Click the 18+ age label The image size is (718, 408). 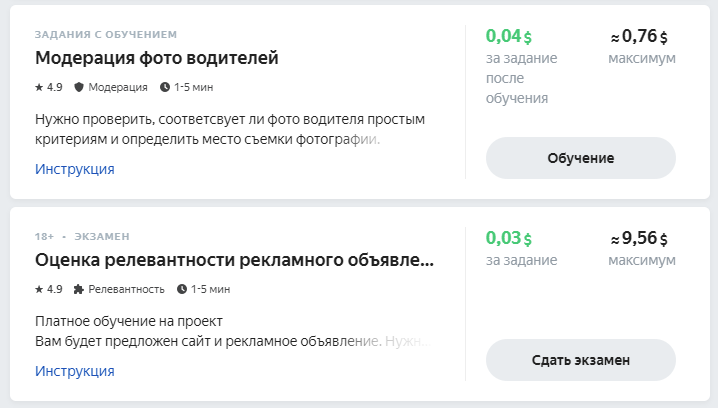(x=44, y=236)
